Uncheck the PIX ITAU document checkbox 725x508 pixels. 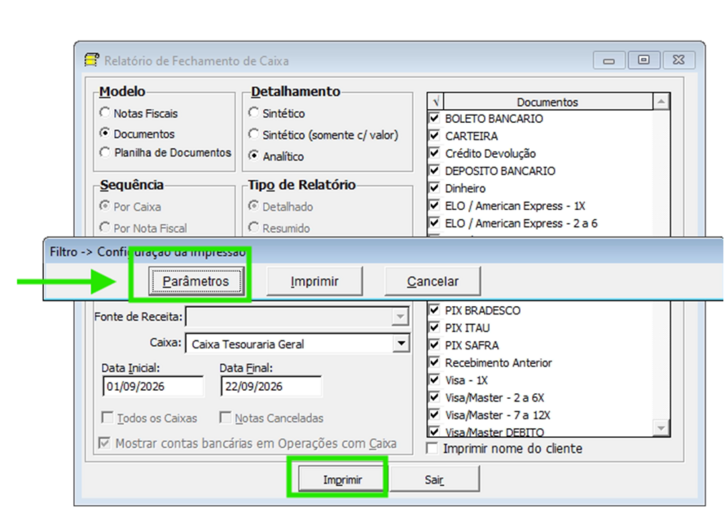[x=434, y=327]
